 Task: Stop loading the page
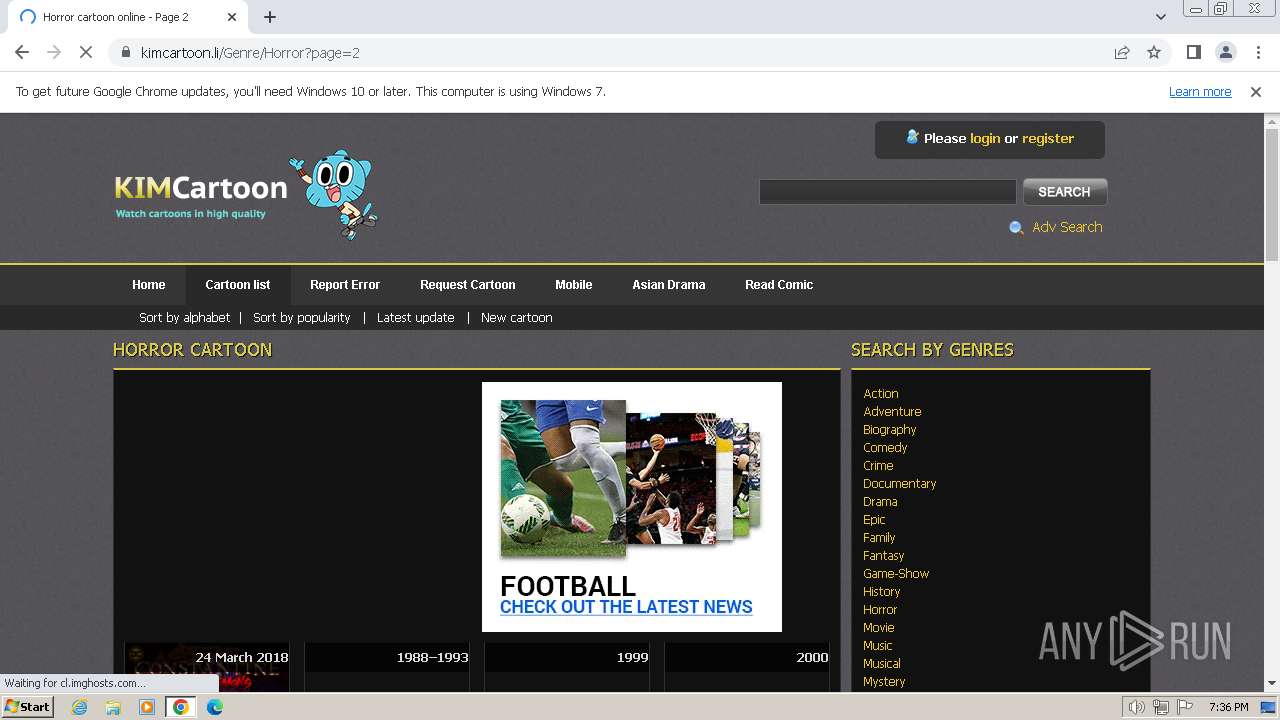pos(86,52)
